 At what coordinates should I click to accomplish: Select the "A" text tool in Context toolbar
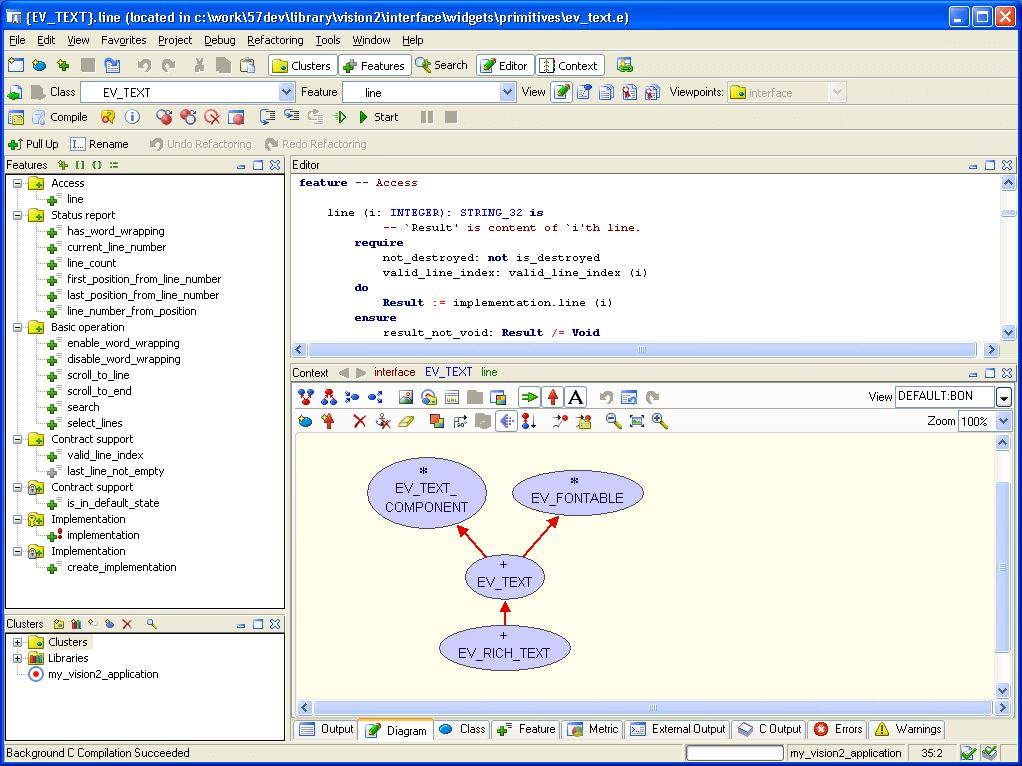[x=576, y=397]
